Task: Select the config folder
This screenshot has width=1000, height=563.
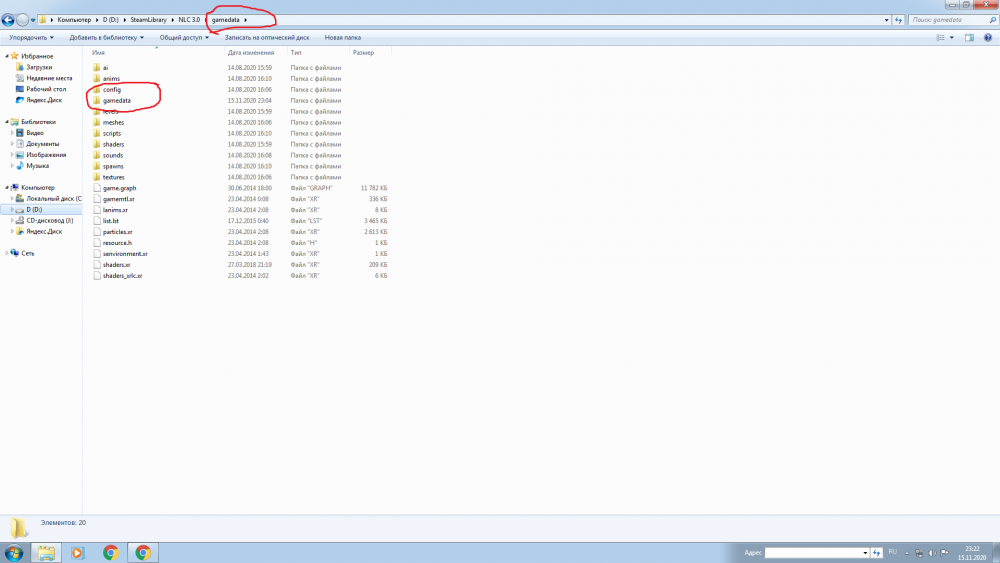Action: click(112, 89)
